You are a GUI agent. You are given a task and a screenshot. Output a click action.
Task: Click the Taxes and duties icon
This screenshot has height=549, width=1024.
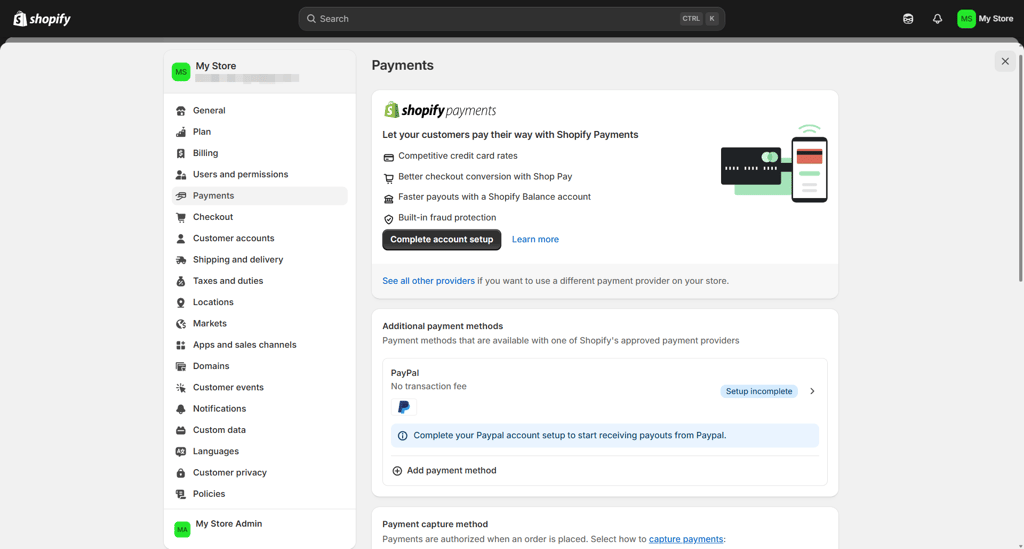point(181,281)
